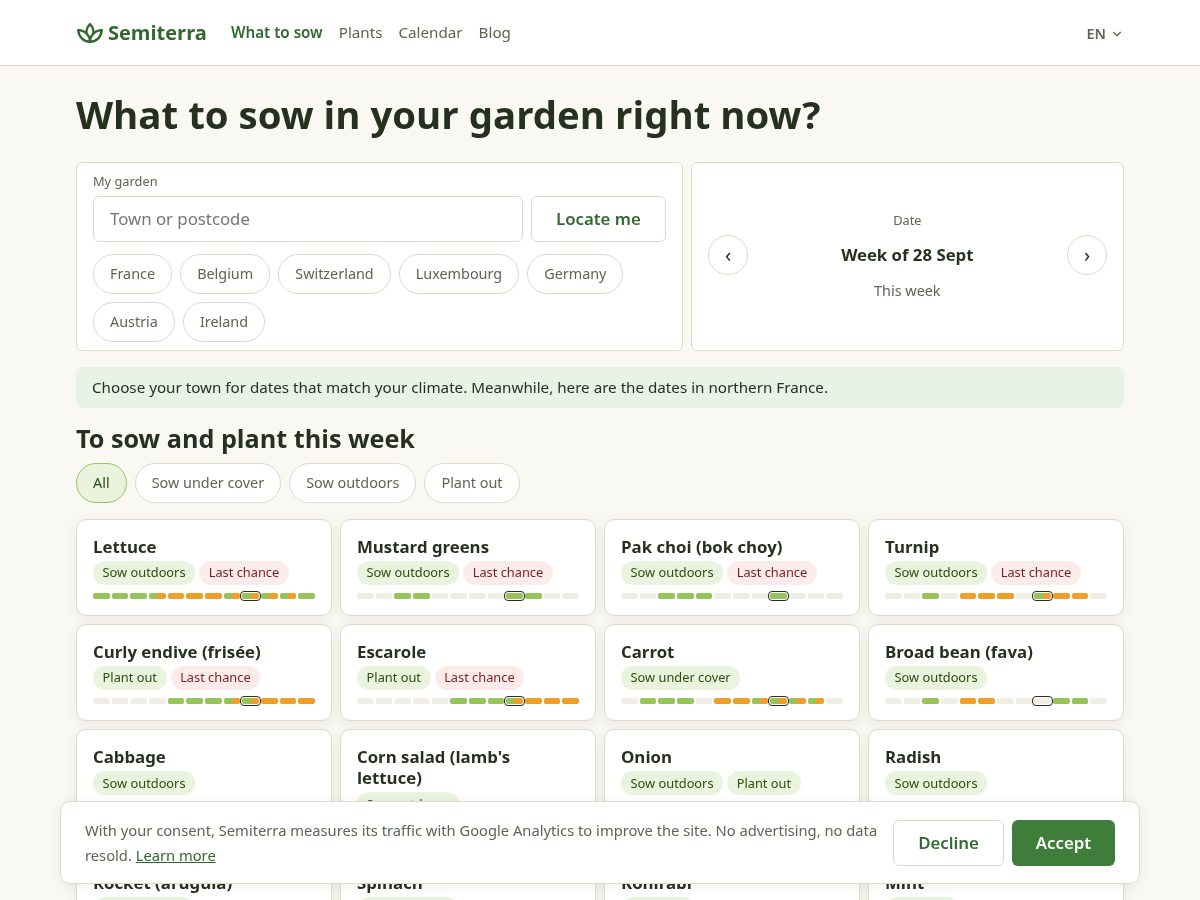
Task: Open the Broad bean (fava) card
Action: click(996, 672)
